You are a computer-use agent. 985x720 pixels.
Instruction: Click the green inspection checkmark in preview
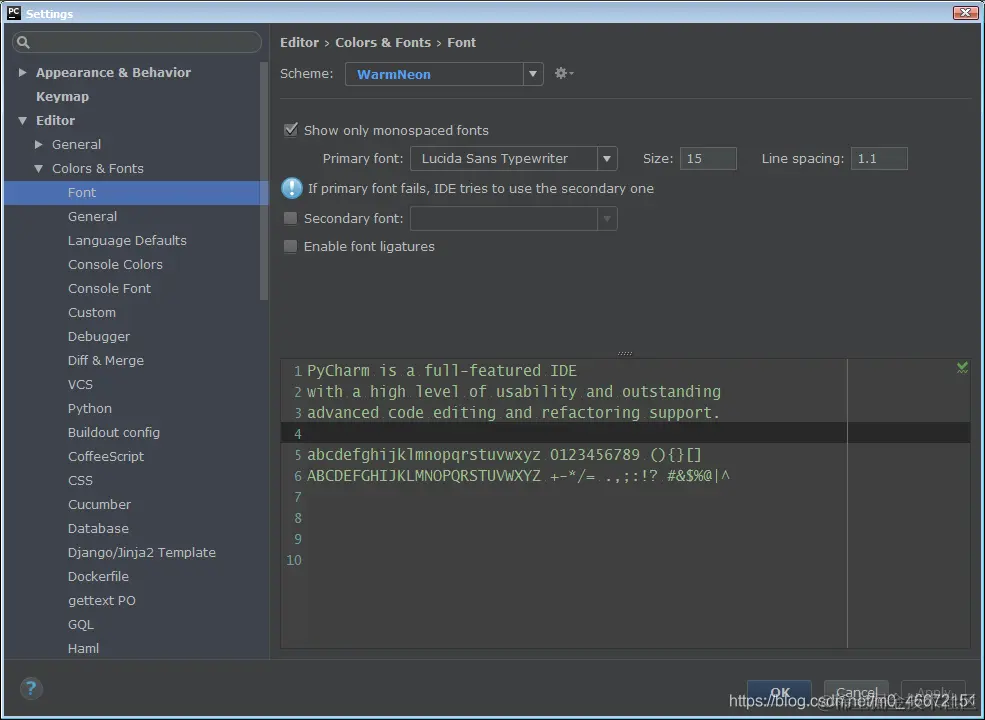click(962, 368)
